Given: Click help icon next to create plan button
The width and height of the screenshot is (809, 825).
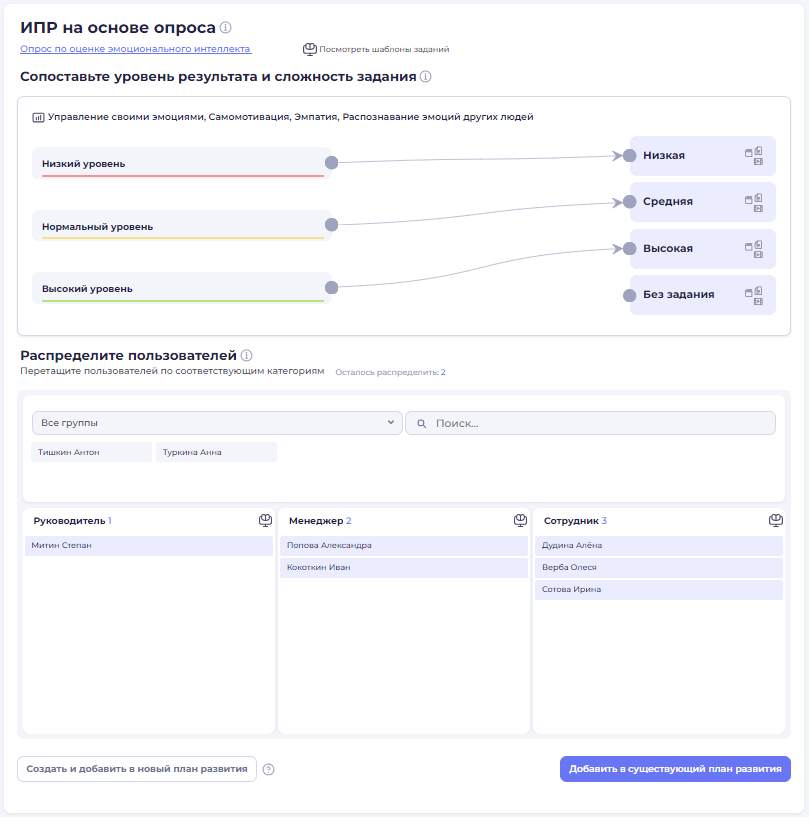Looking at the screenshot, I should pos(268,769).
